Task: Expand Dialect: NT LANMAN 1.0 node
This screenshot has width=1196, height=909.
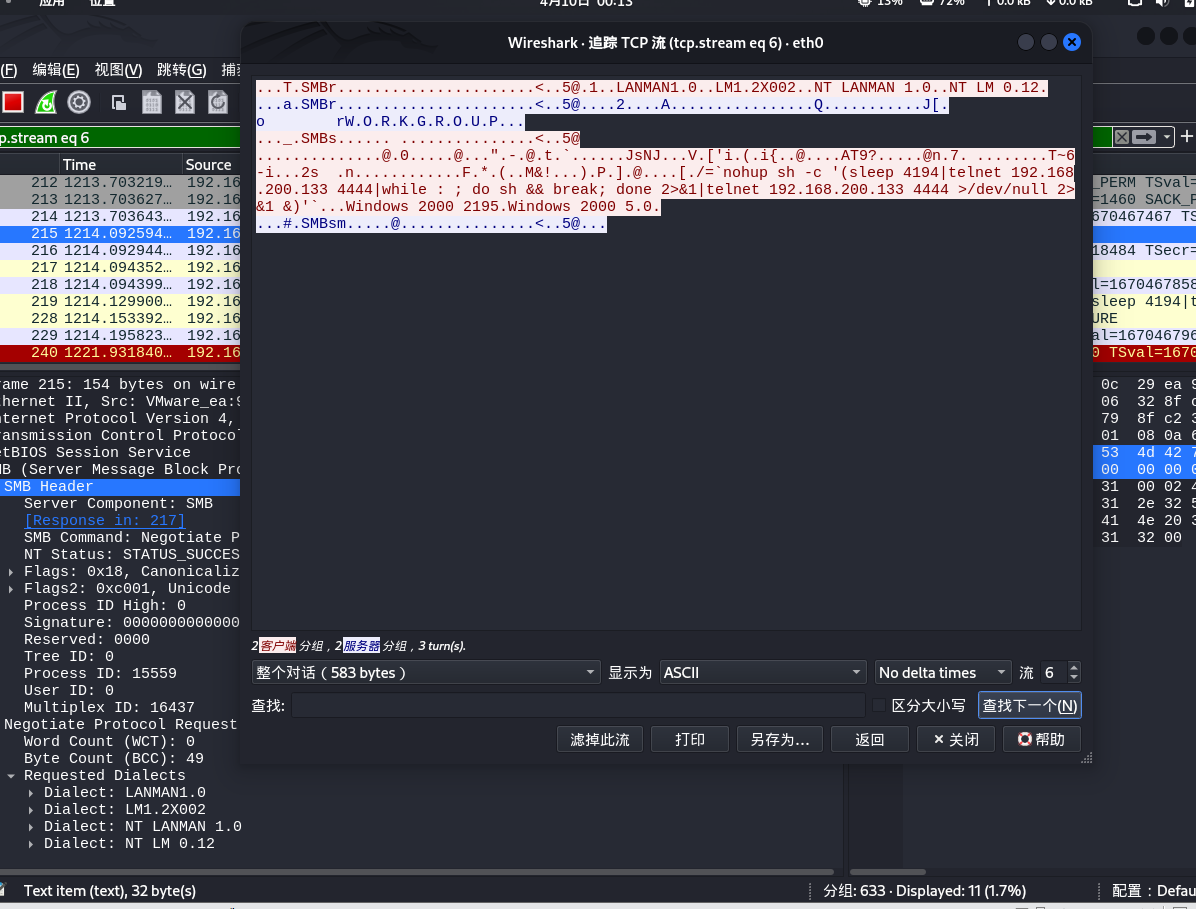Action: (x=31, y=827)
